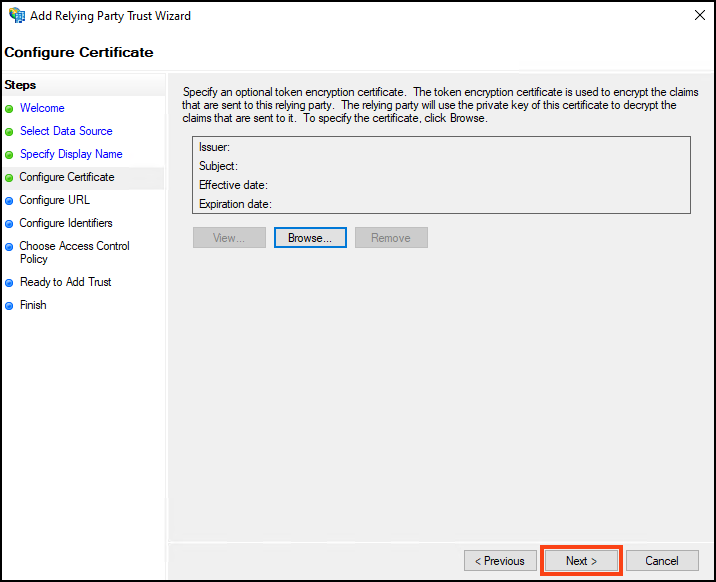716x582 pixels.
Task: Click the Issuer field label
Action: (214, 147)
